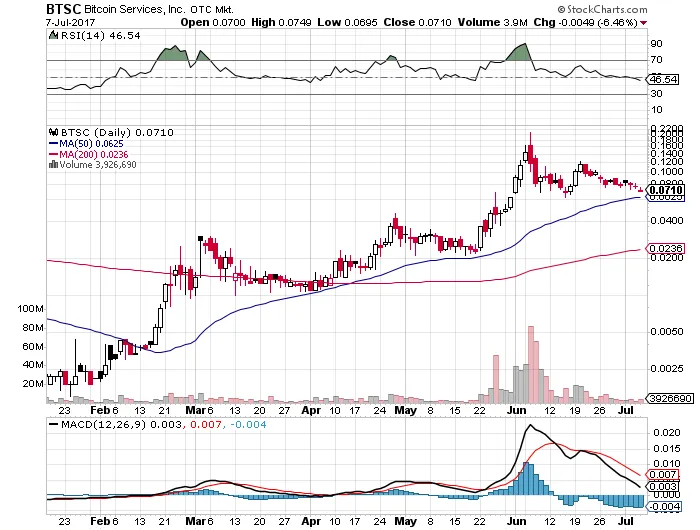
Task: Click the 0.007 signal tag on MACD axis
Action: pyautogui.click(x=663, y=475)
